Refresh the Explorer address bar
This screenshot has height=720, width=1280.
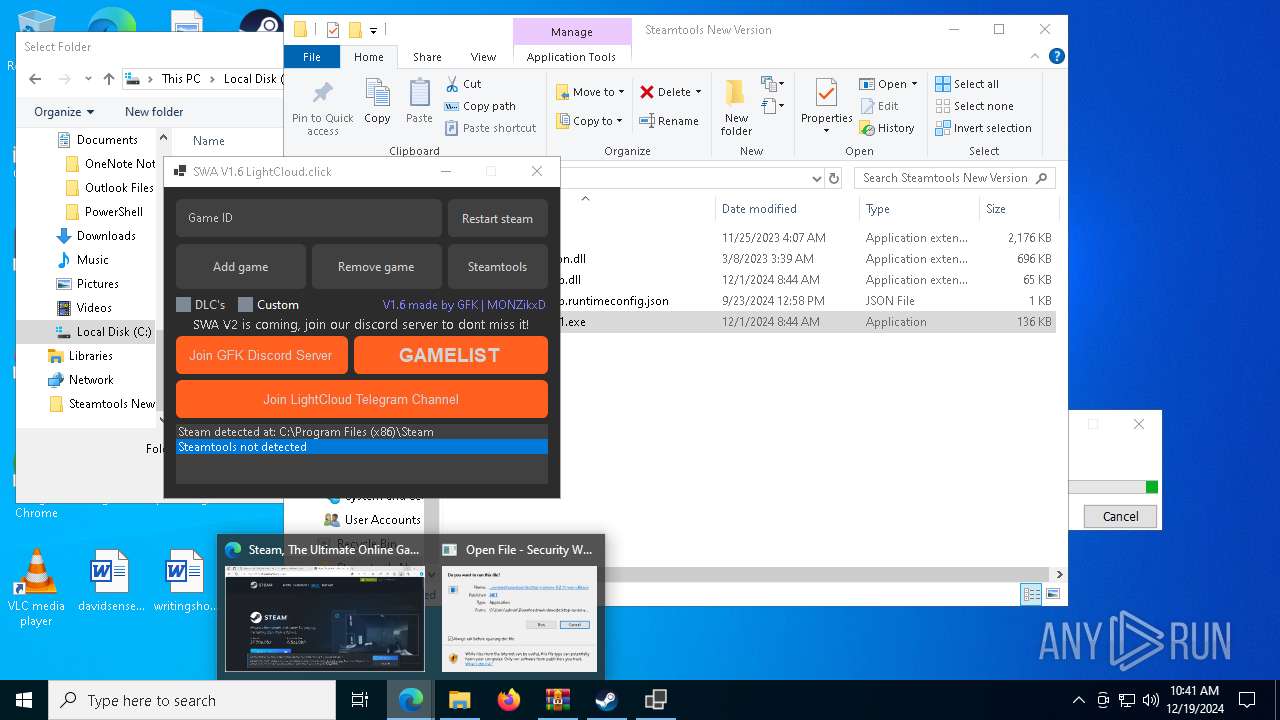[834, 178]
